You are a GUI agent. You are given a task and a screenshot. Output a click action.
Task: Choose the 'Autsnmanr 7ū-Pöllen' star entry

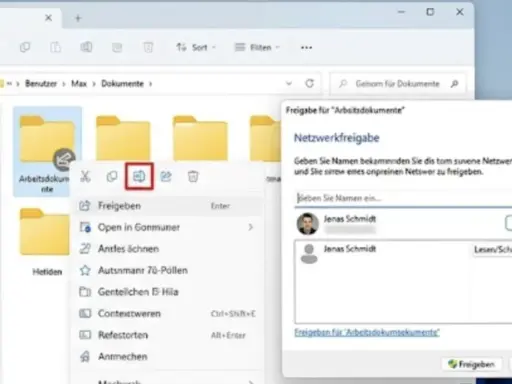point(167,270)
